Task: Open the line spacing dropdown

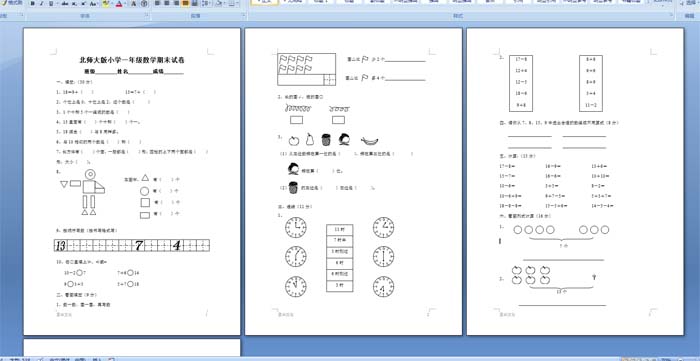Action: pos(206,4)
